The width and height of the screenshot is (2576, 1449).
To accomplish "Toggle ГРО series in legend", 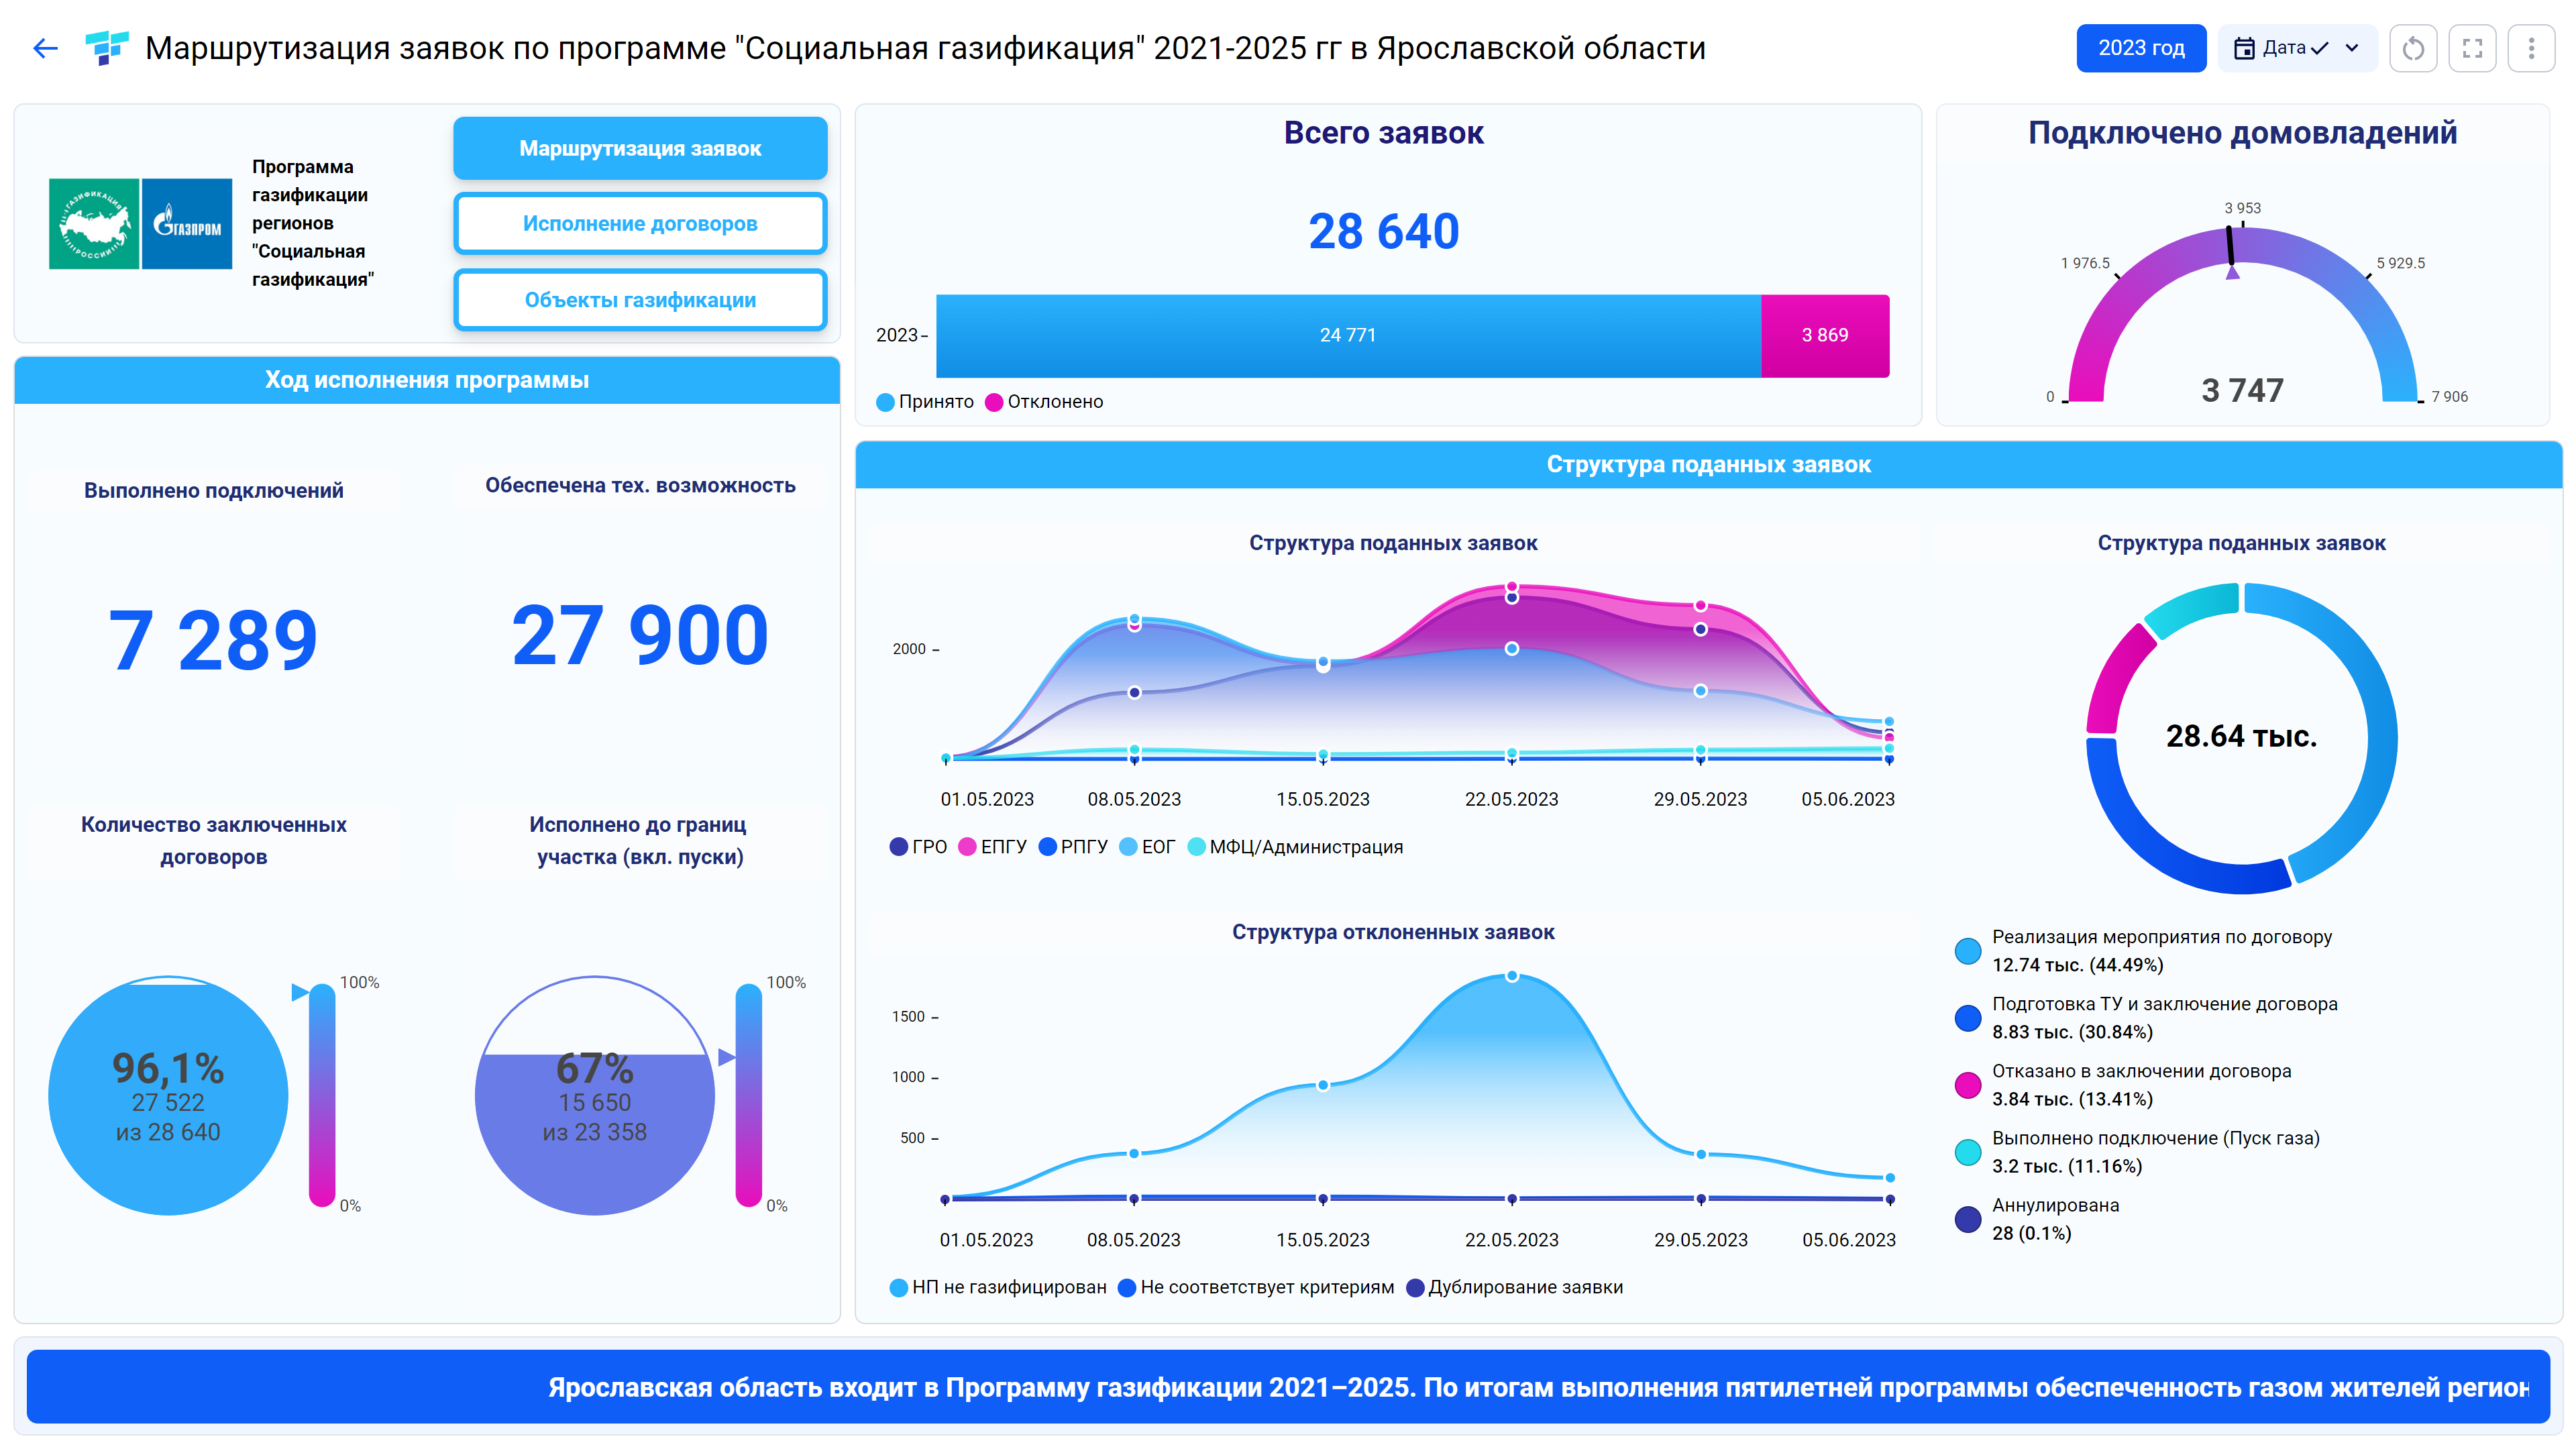I will (918, 847).
